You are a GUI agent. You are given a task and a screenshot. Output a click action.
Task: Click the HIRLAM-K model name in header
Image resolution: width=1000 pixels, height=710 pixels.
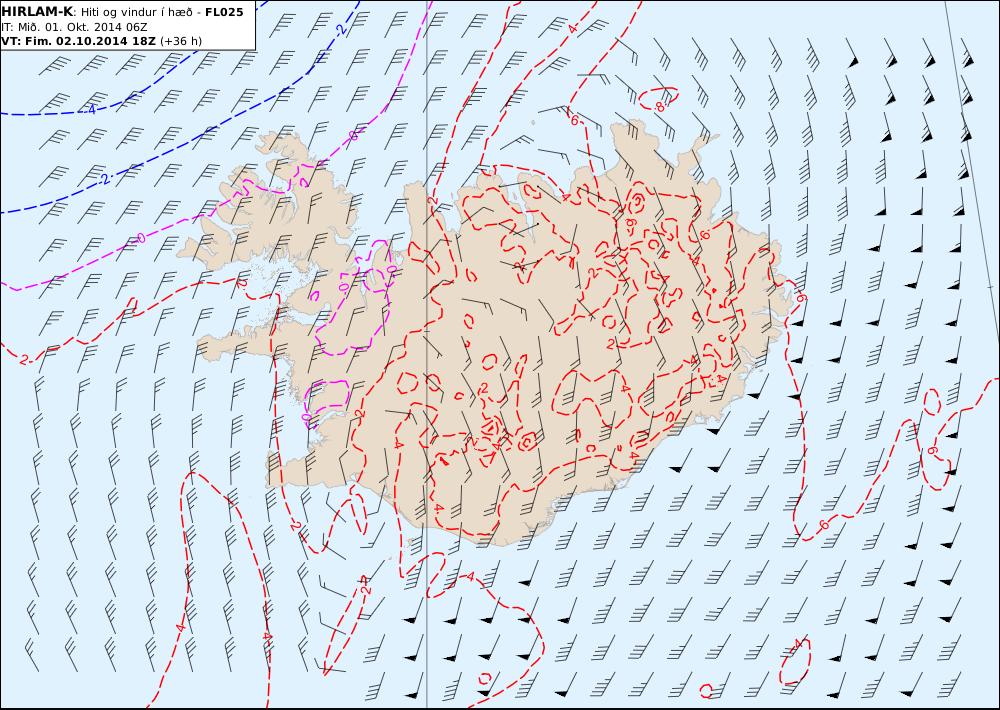tap(37, 11)
